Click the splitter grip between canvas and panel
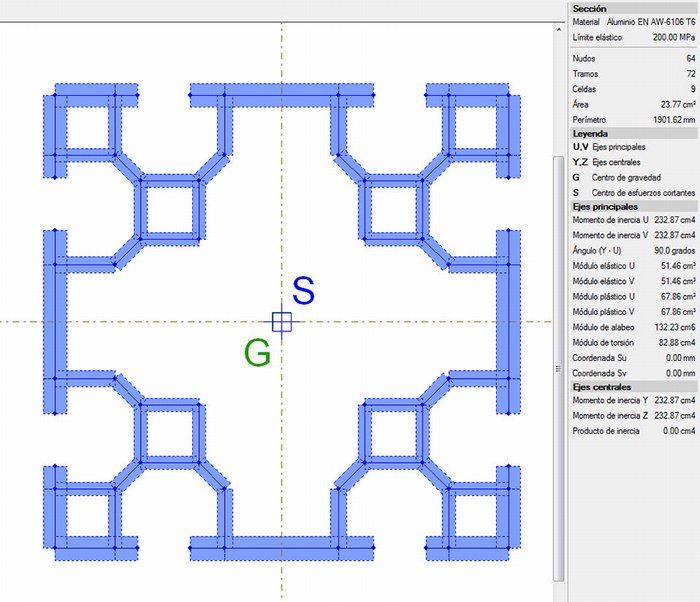The image size is (700, 602). pos(559,369)
